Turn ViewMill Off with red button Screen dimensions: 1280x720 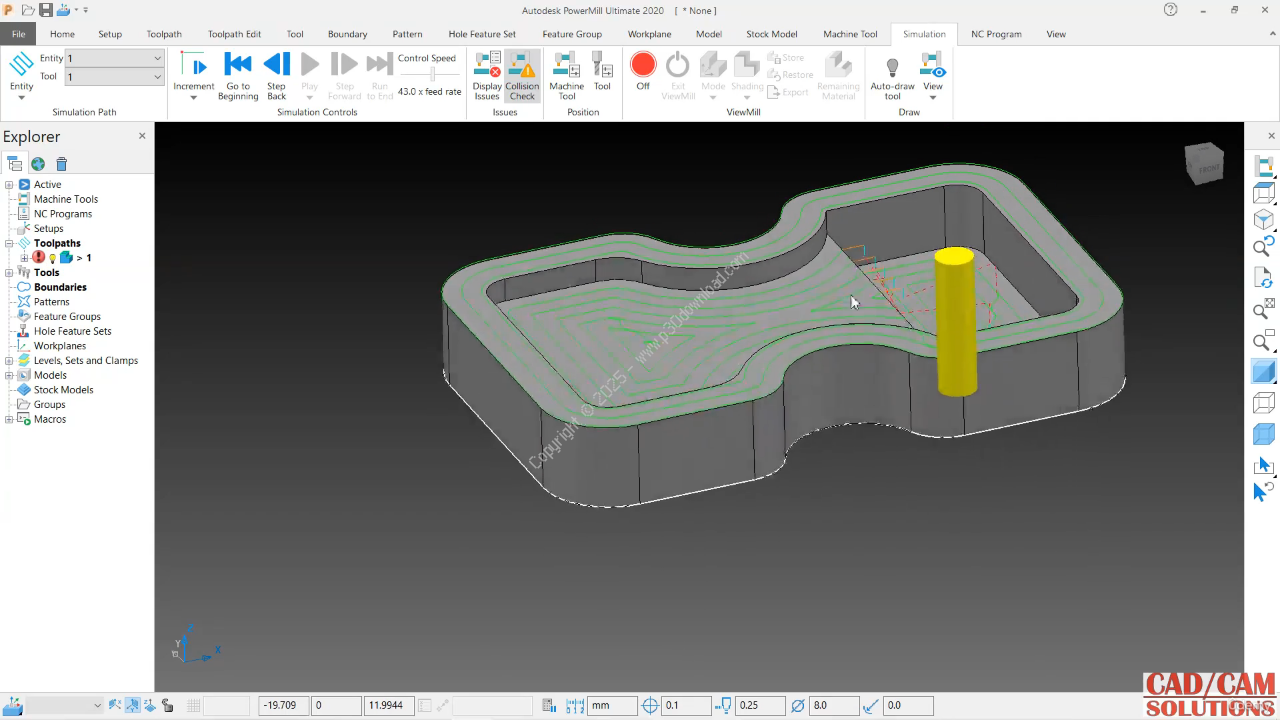click(x=643, y=72)
